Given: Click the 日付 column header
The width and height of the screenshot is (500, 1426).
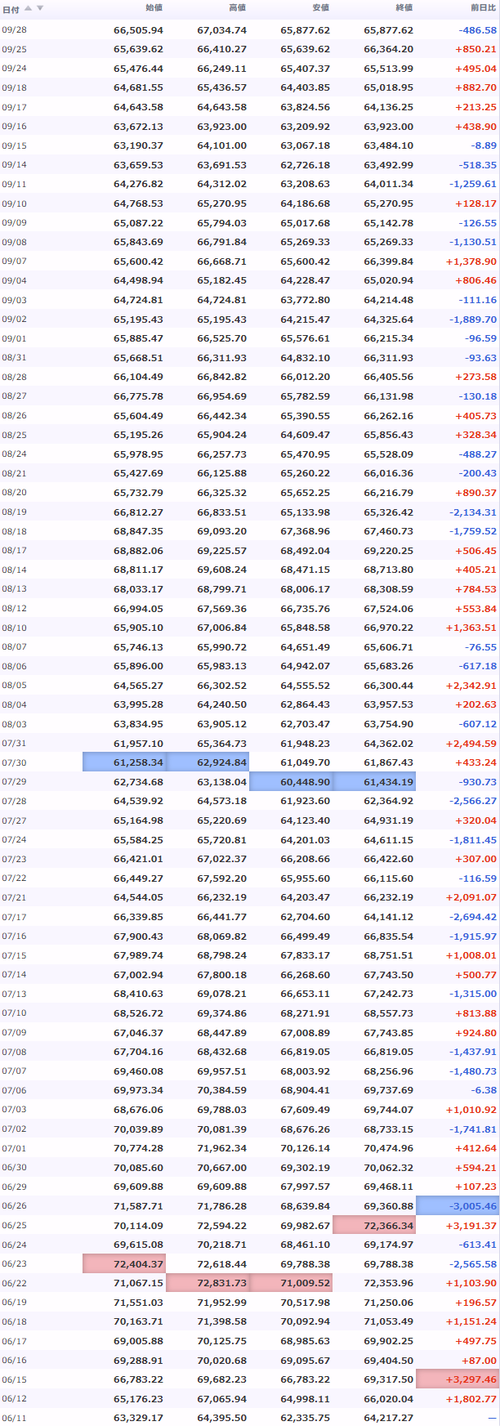Looking at the screenshot, I should click(10, 9).
